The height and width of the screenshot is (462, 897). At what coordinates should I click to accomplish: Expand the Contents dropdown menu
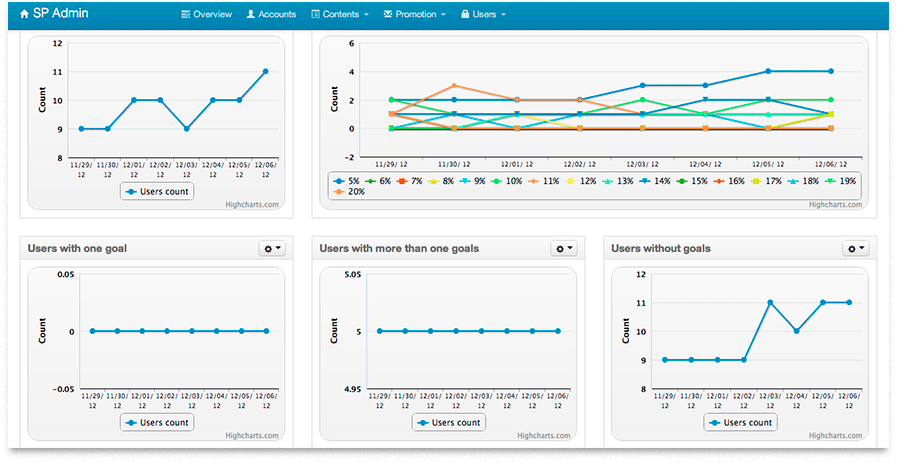coord(340,15)
